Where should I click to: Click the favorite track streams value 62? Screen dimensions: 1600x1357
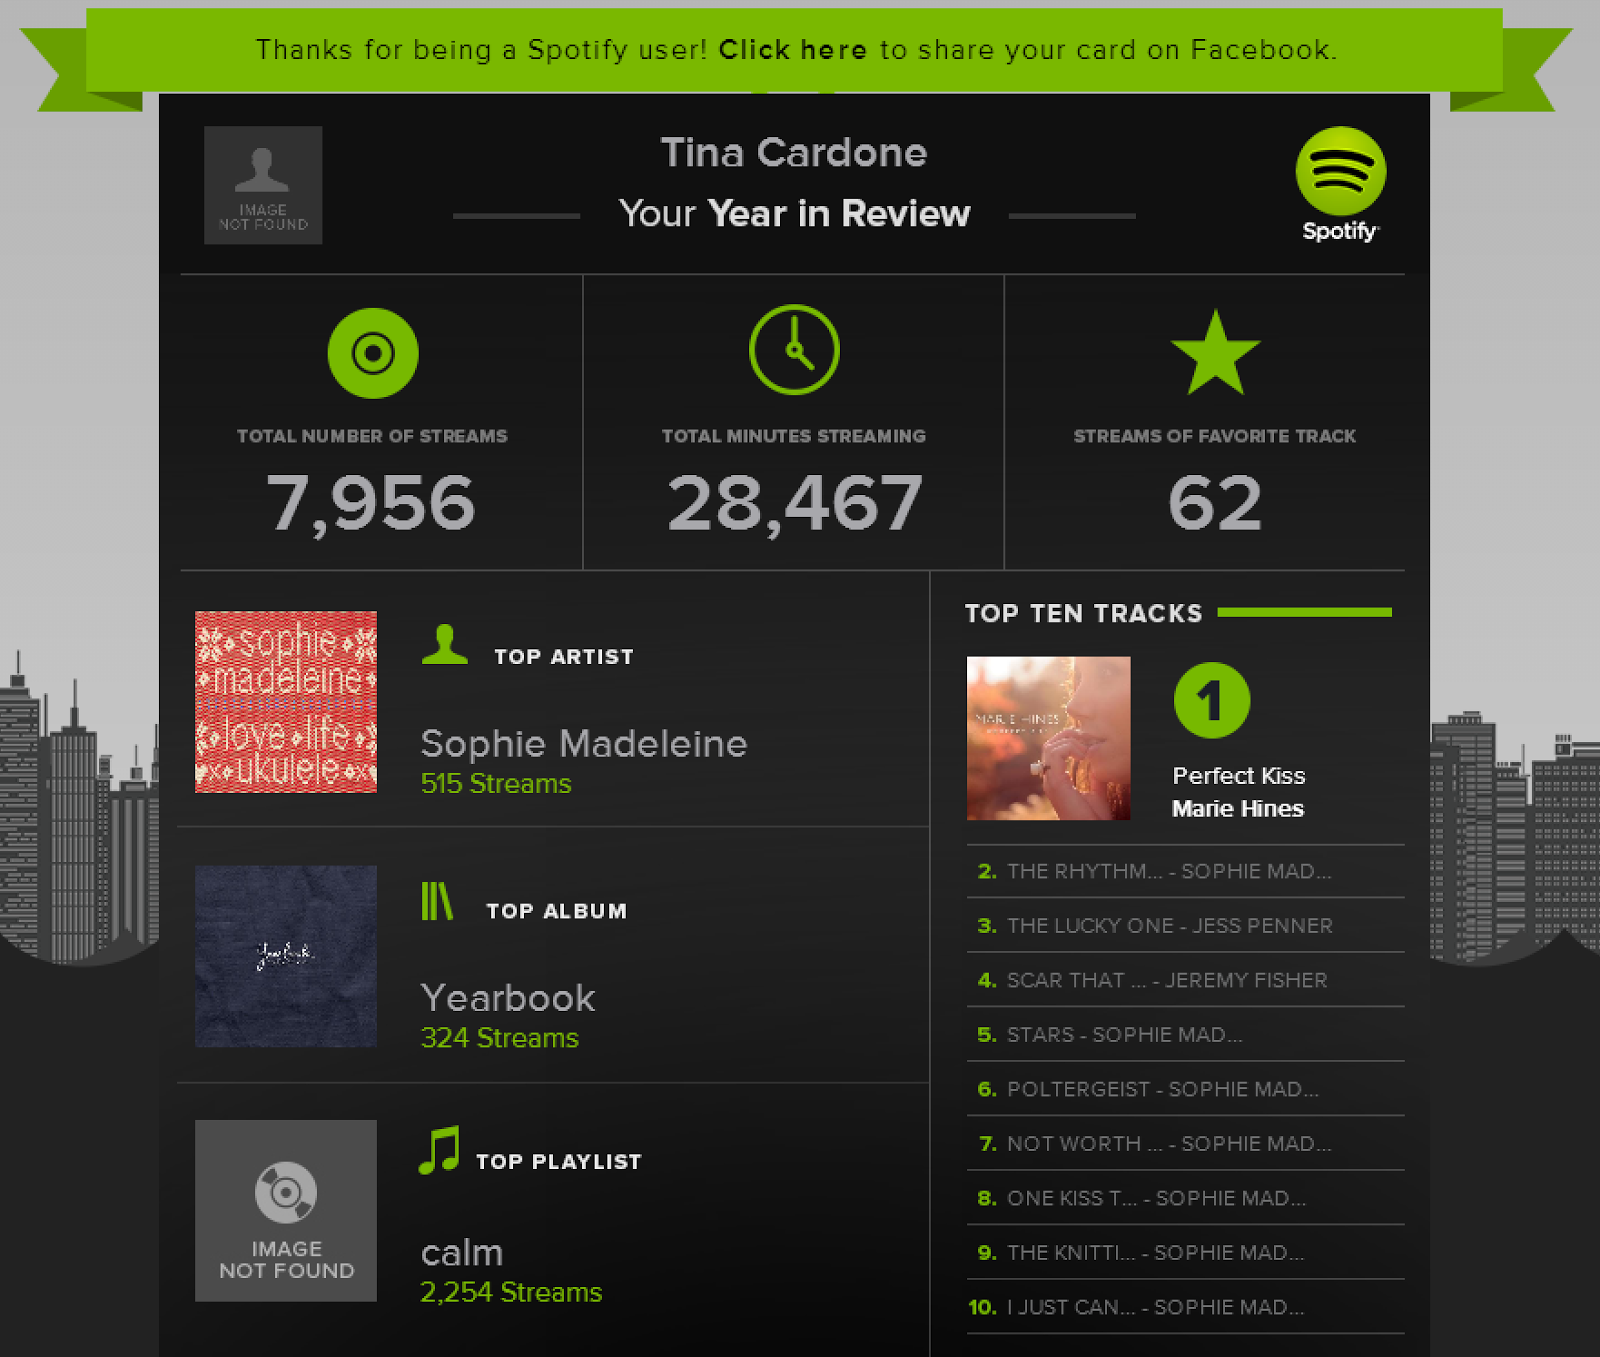pos(1215,503)
